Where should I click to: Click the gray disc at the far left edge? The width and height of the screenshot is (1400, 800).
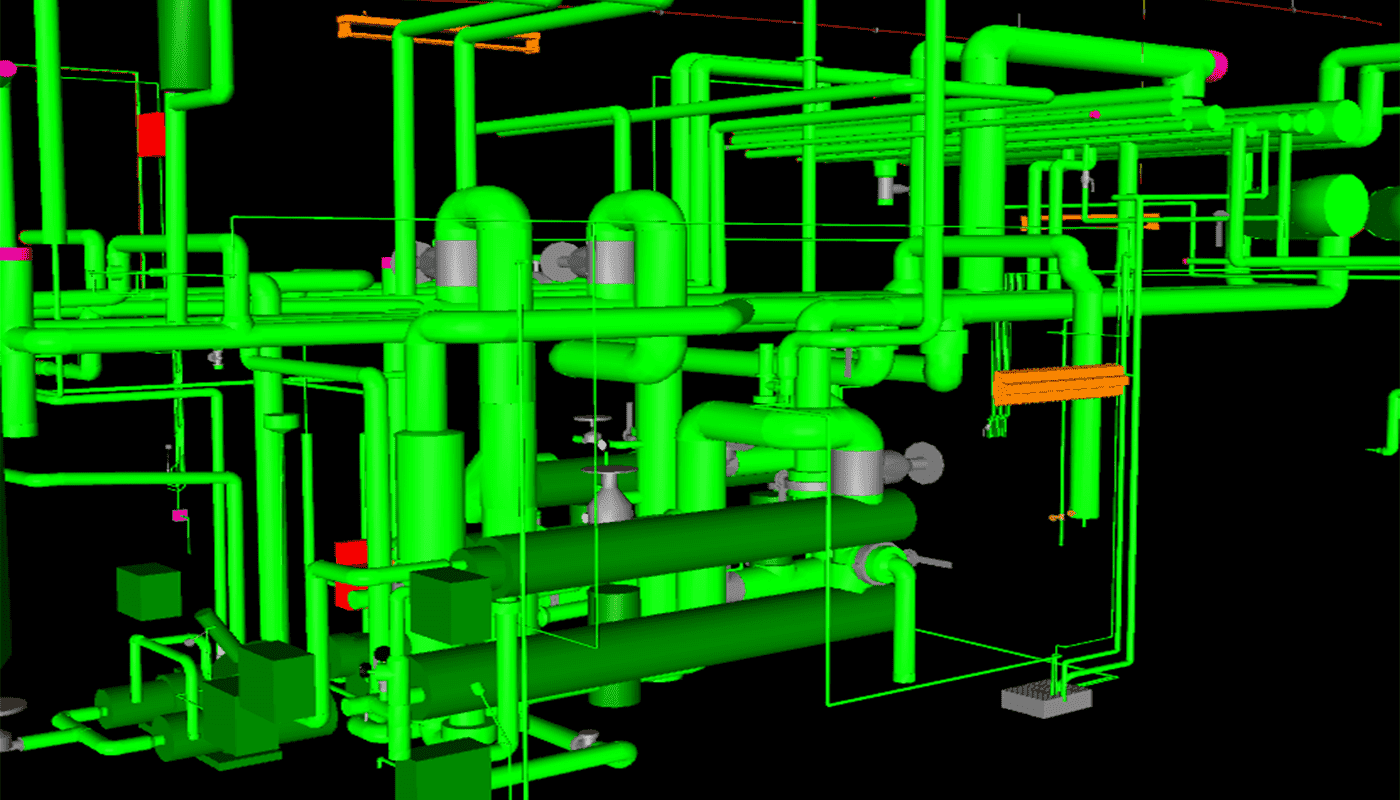10,707
